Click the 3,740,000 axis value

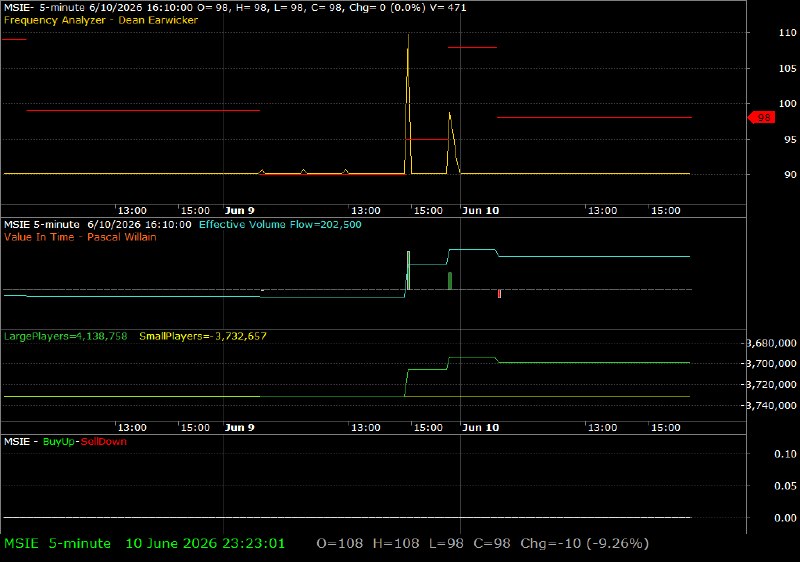771,405
